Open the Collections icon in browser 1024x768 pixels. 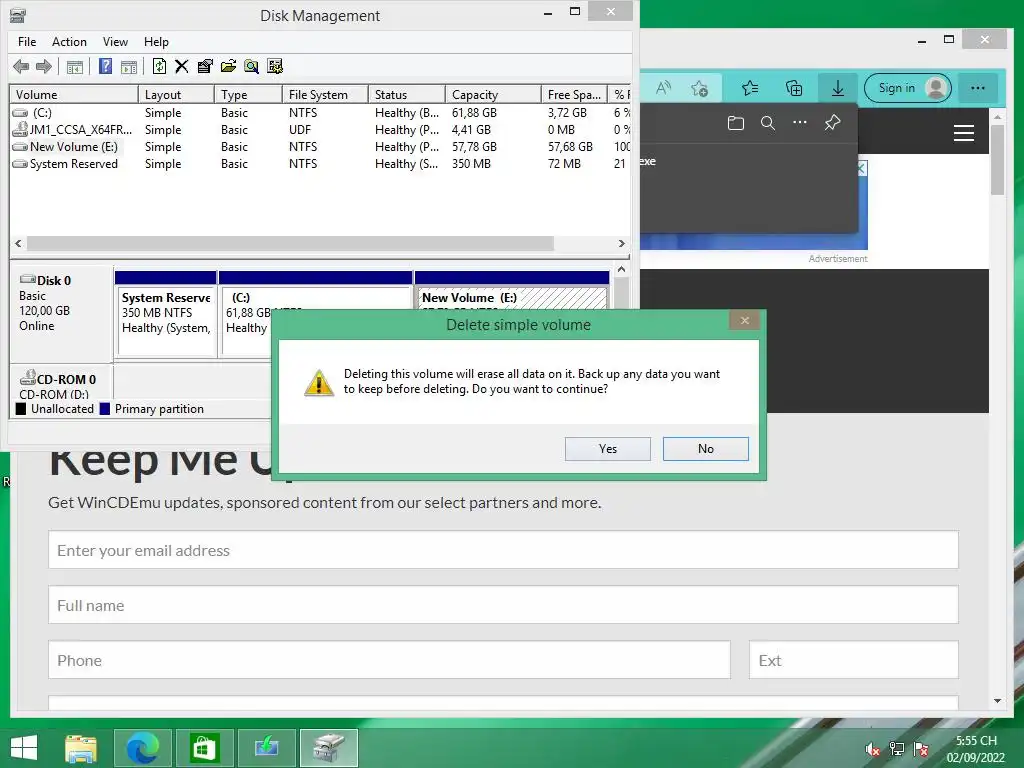[x=794, y=88]
